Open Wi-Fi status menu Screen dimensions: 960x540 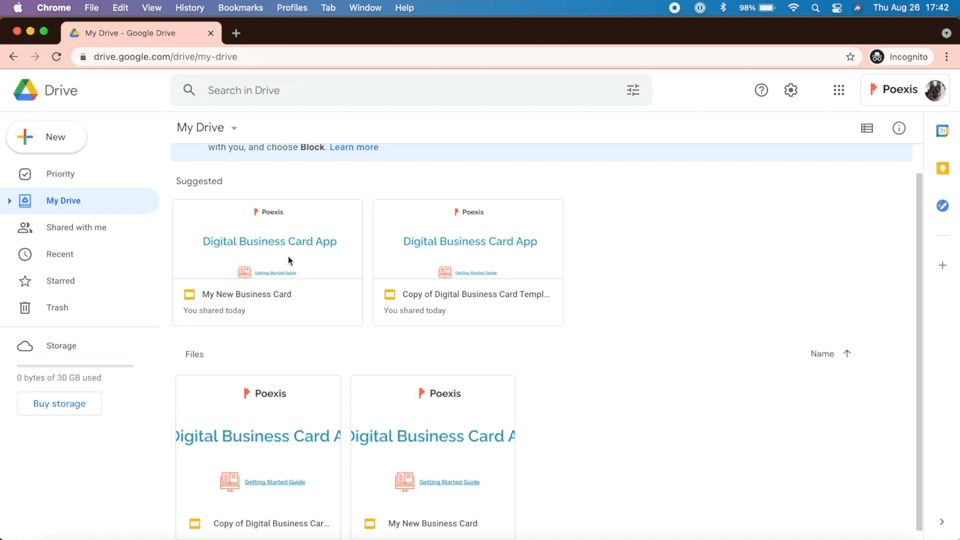793,8
